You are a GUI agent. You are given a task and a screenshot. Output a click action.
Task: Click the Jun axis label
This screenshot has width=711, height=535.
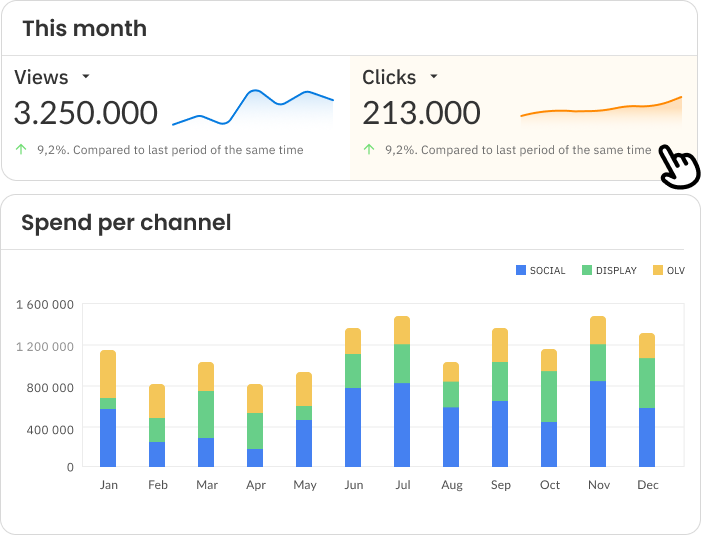354,485
